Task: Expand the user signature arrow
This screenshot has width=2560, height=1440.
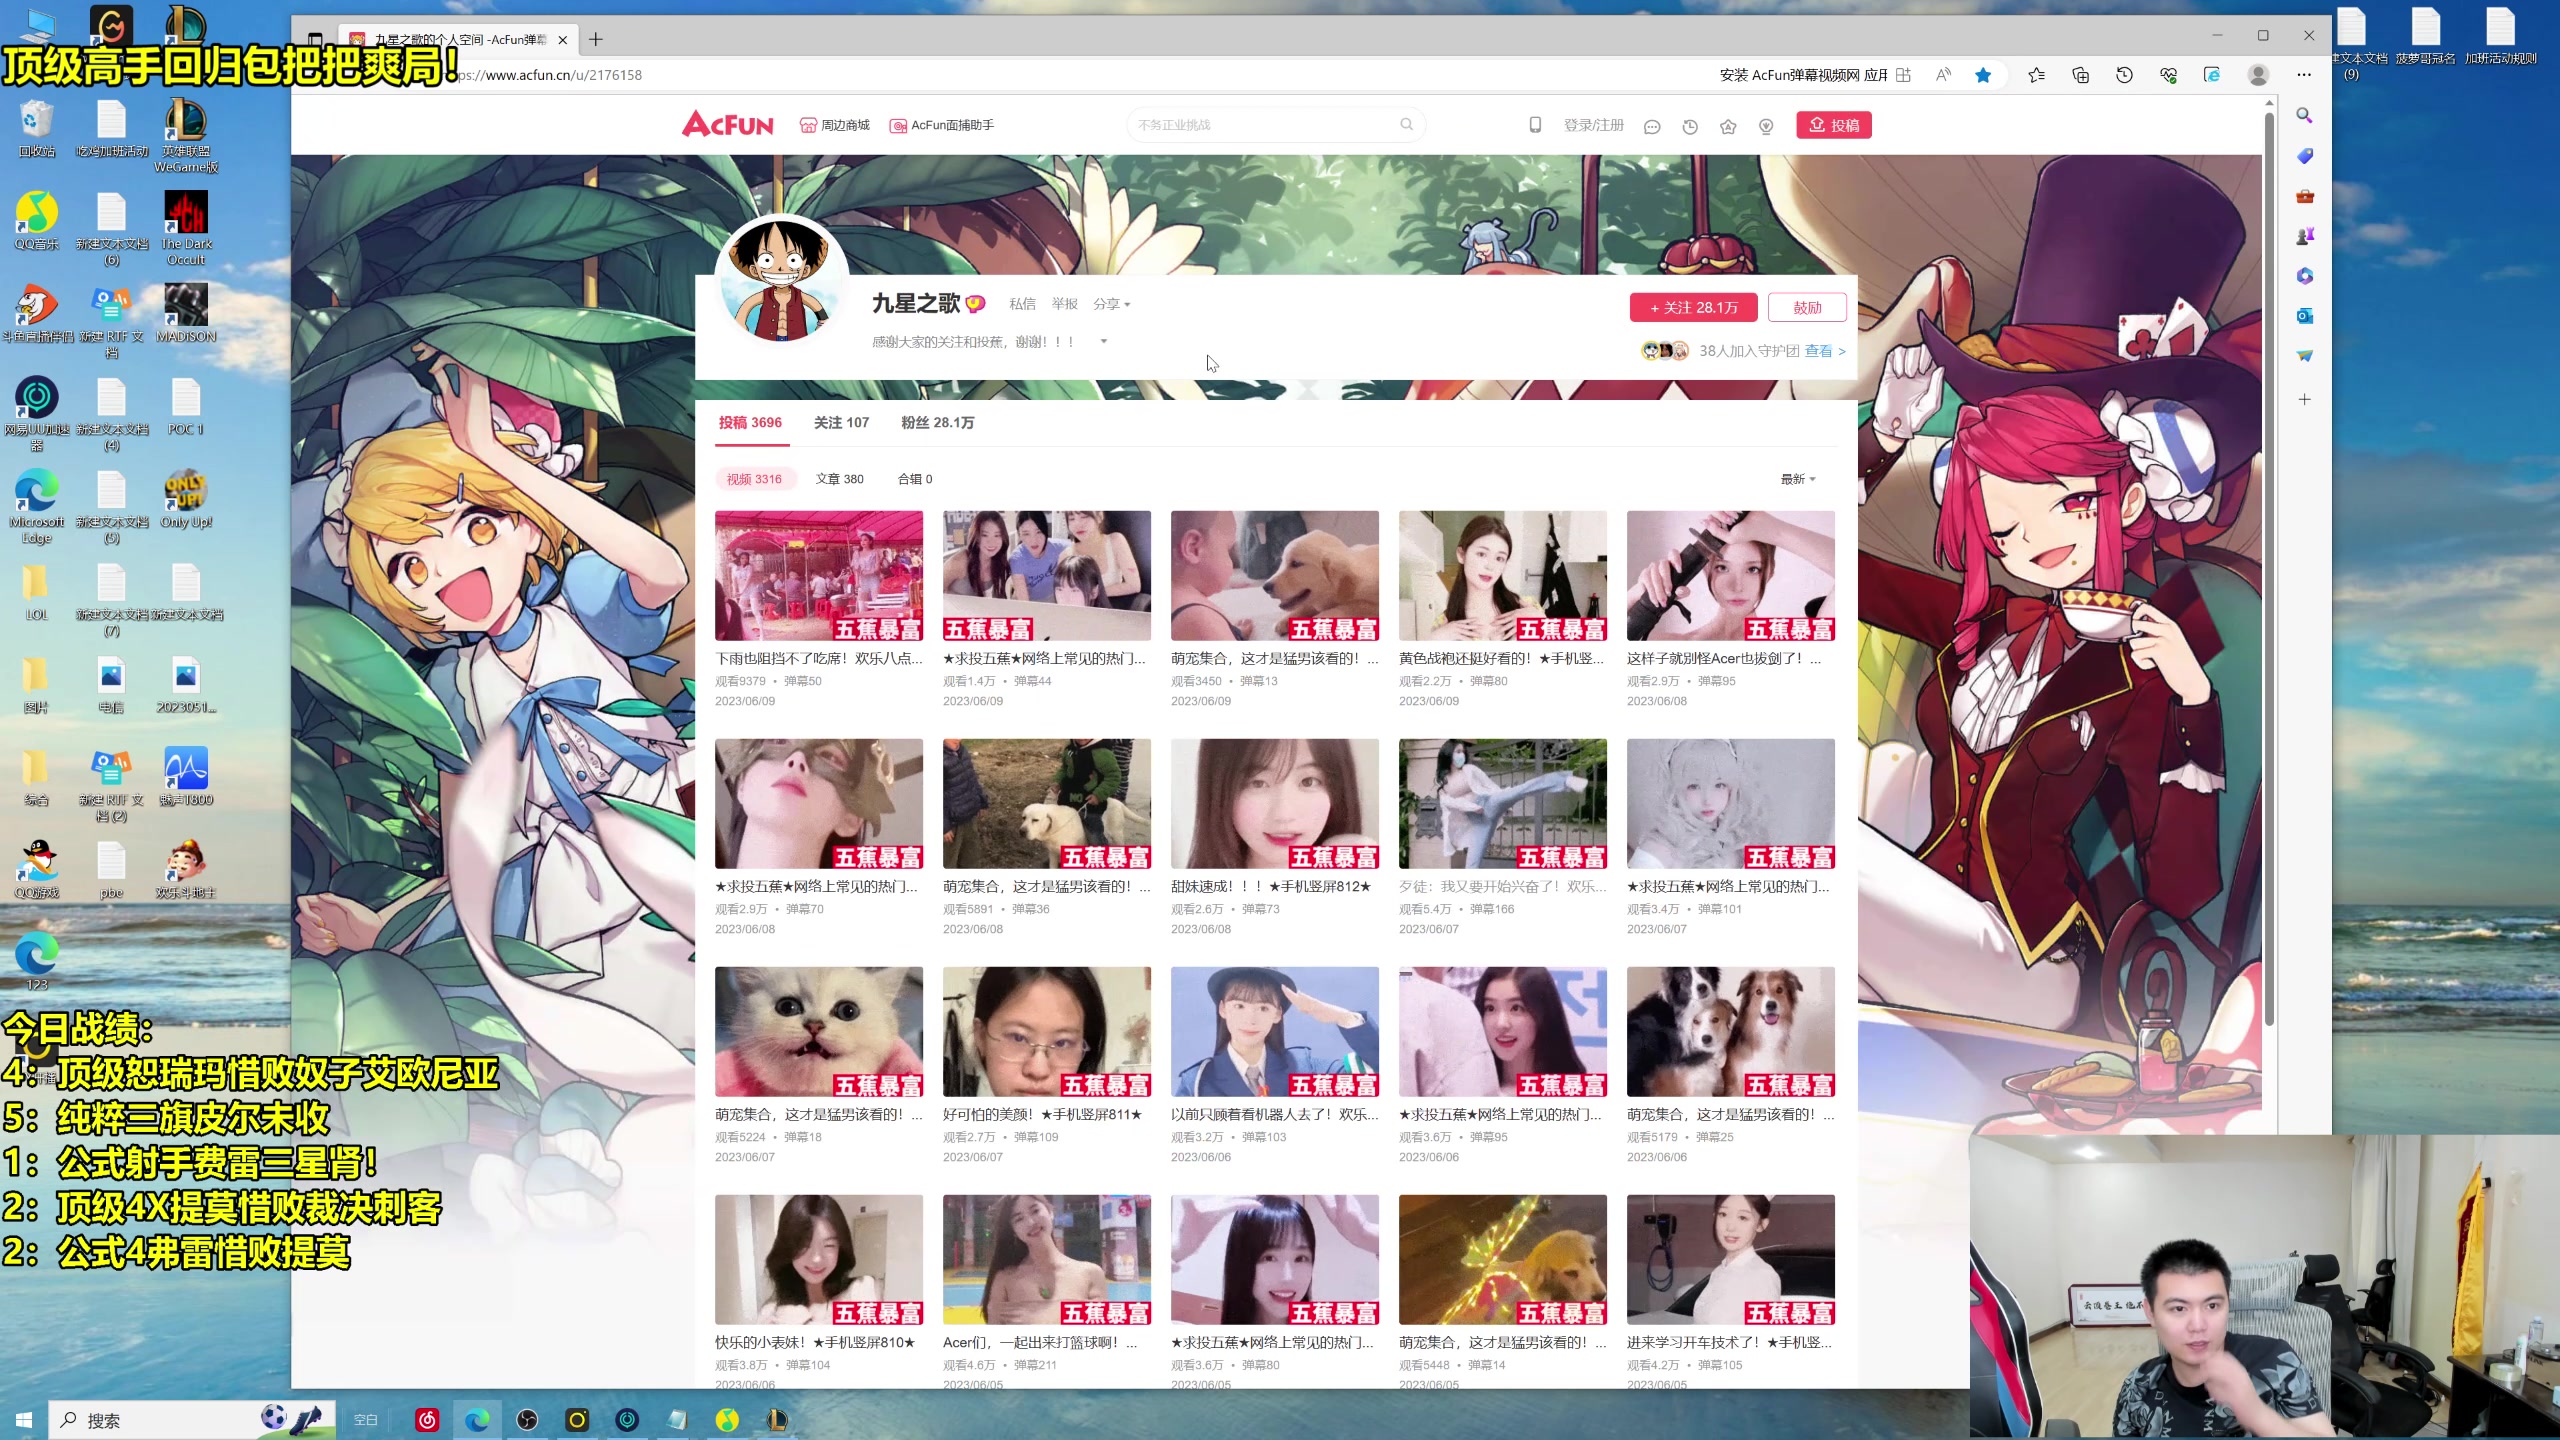Action: (1104, 342)
